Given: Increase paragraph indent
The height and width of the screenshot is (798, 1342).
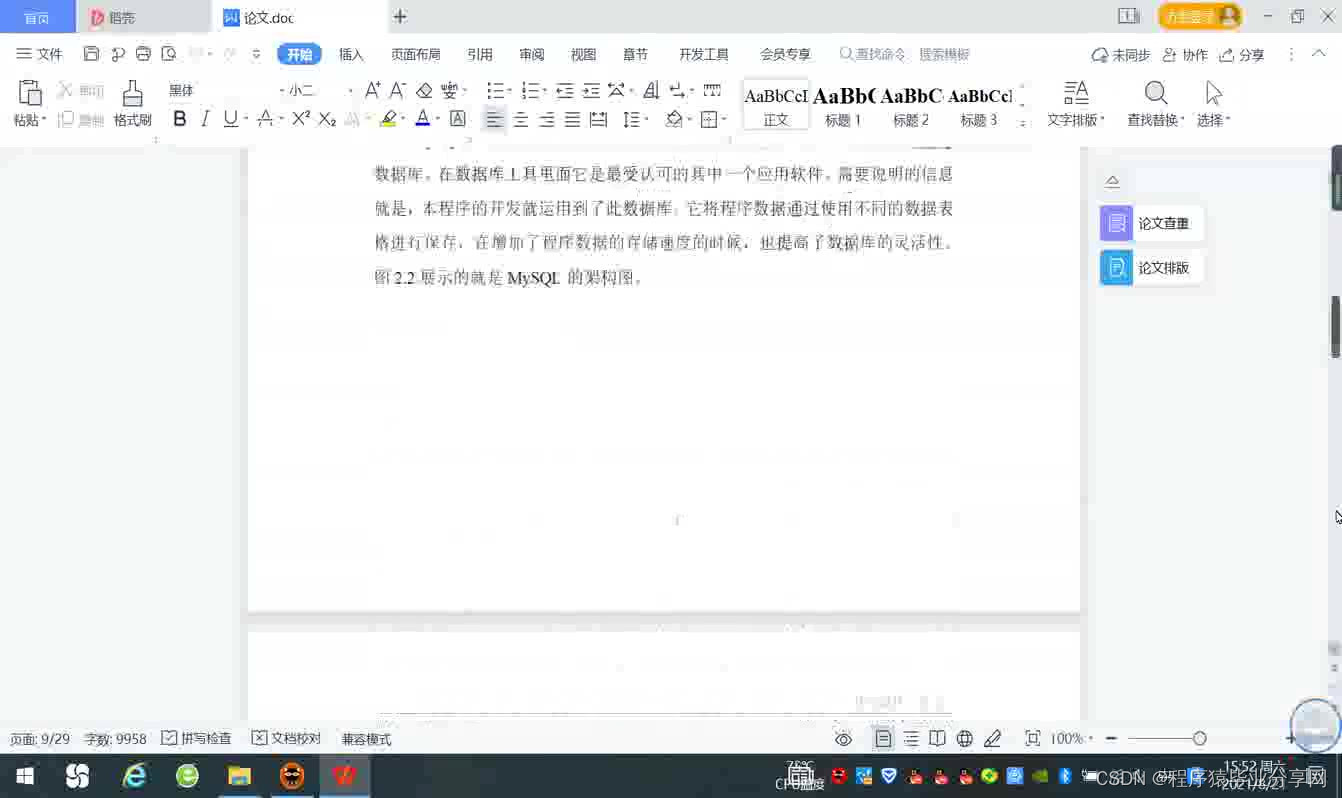Looking at the screenshot, I should [x=591, y=91].
